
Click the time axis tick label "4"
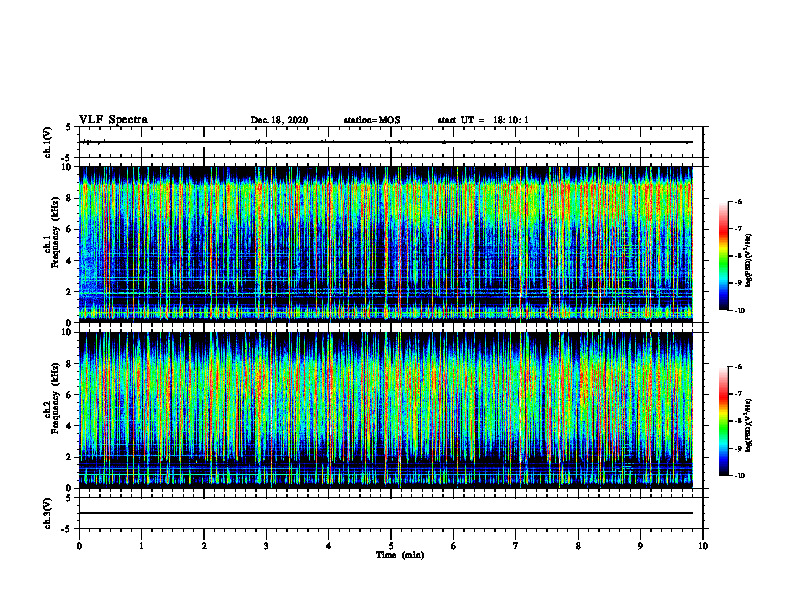[328, 546]
